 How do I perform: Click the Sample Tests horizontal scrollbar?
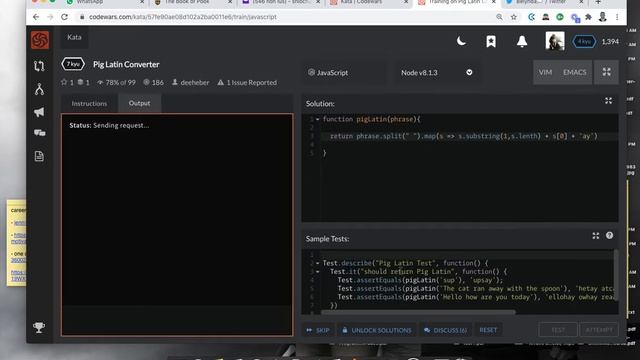(x=418, y=312)
